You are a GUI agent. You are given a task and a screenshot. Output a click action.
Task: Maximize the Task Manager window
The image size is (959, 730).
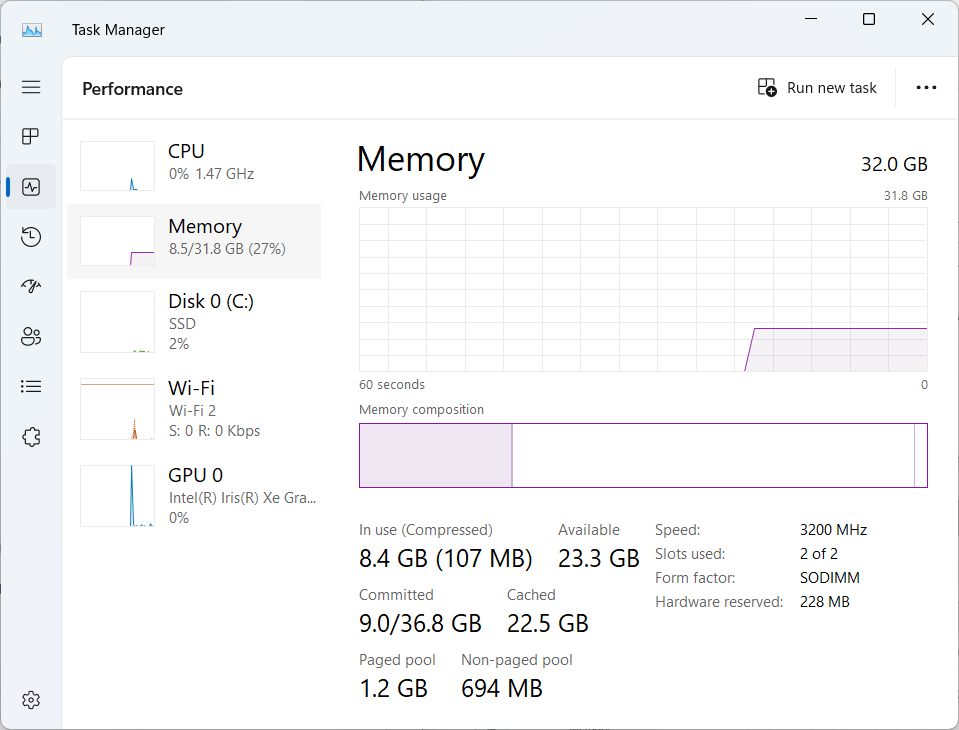(x=868, y=20)
